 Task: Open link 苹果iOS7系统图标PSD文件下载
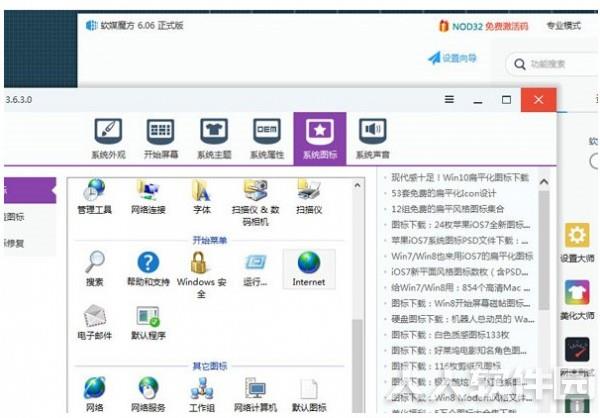460,240
